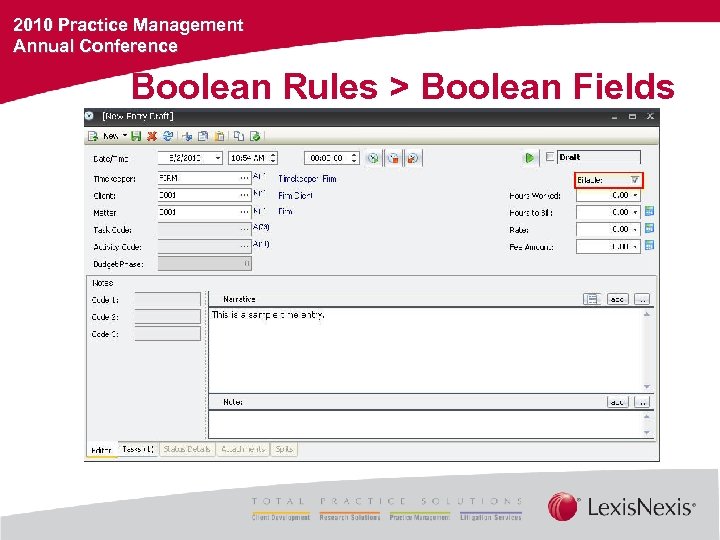Screen dimensions: 720x540
Task: Click the 00:00:00 duration spinner arrows
Action: point(354,158)
